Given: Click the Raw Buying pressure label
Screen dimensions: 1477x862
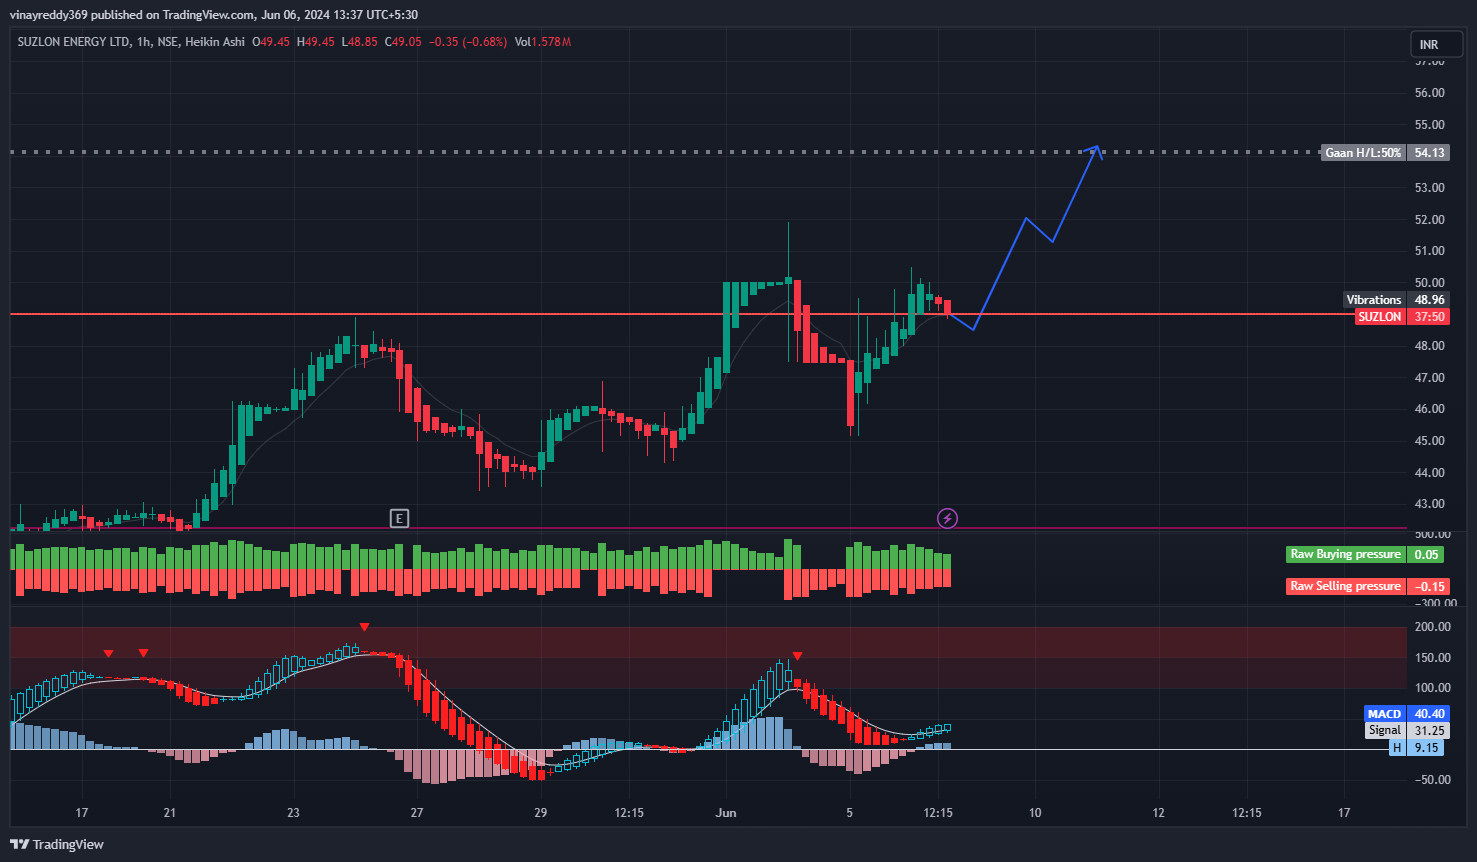Looking at the screenshot, I should [1345, 554].
